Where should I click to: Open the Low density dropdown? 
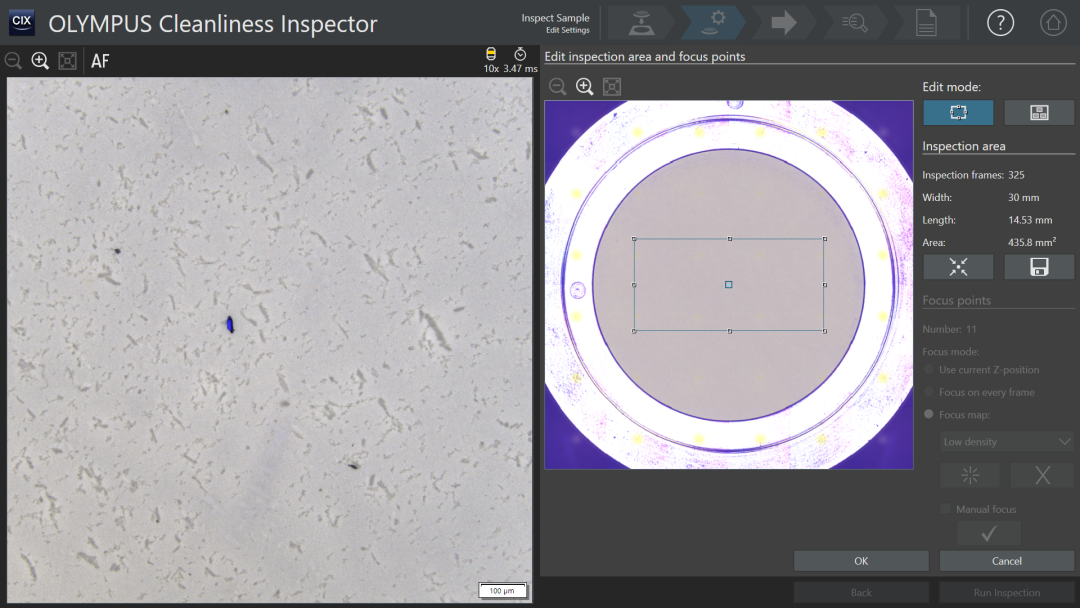pos(1006,441)
